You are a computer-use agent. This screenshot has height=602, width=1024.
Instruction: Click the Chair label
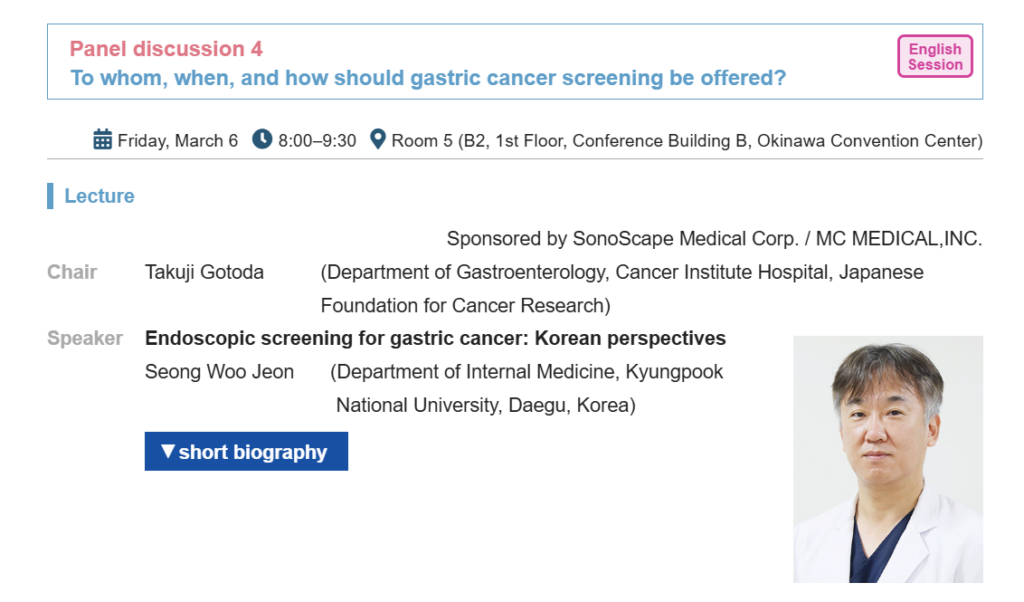tap(72, 272)
